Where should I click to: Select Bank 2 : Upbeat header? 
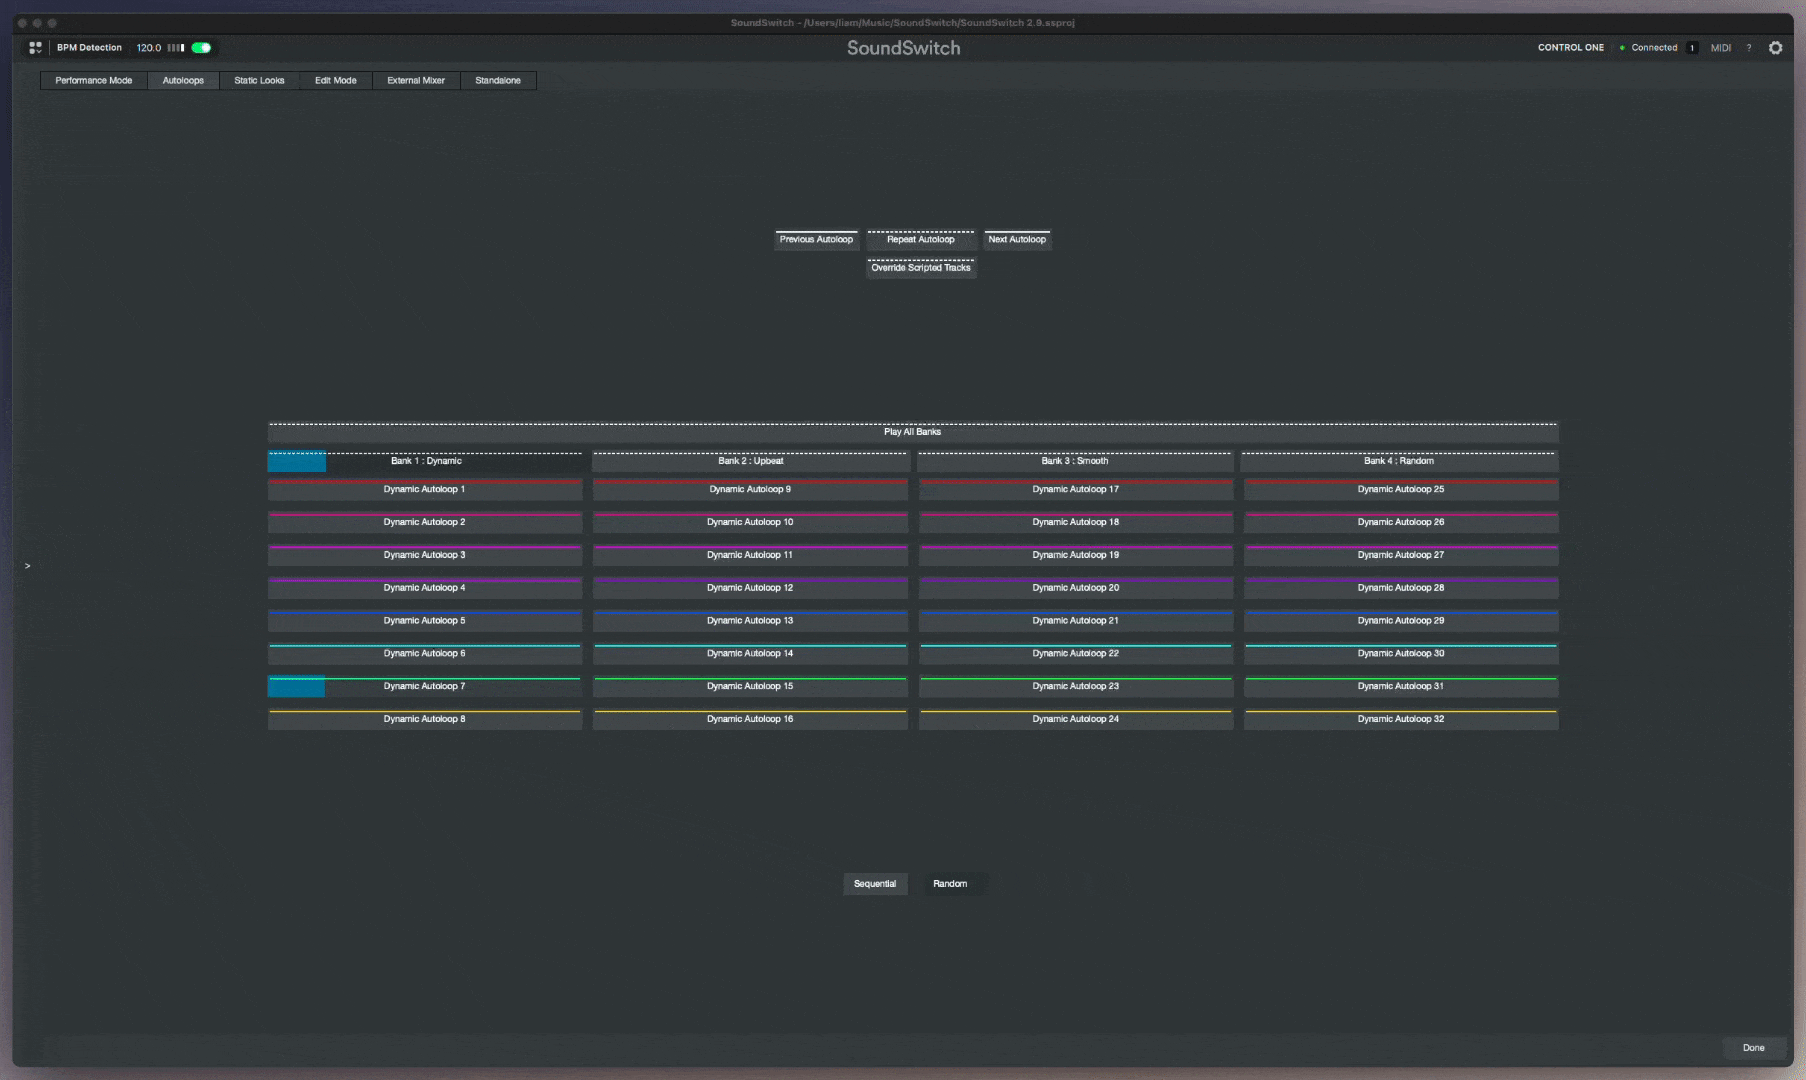click(750, 461)
